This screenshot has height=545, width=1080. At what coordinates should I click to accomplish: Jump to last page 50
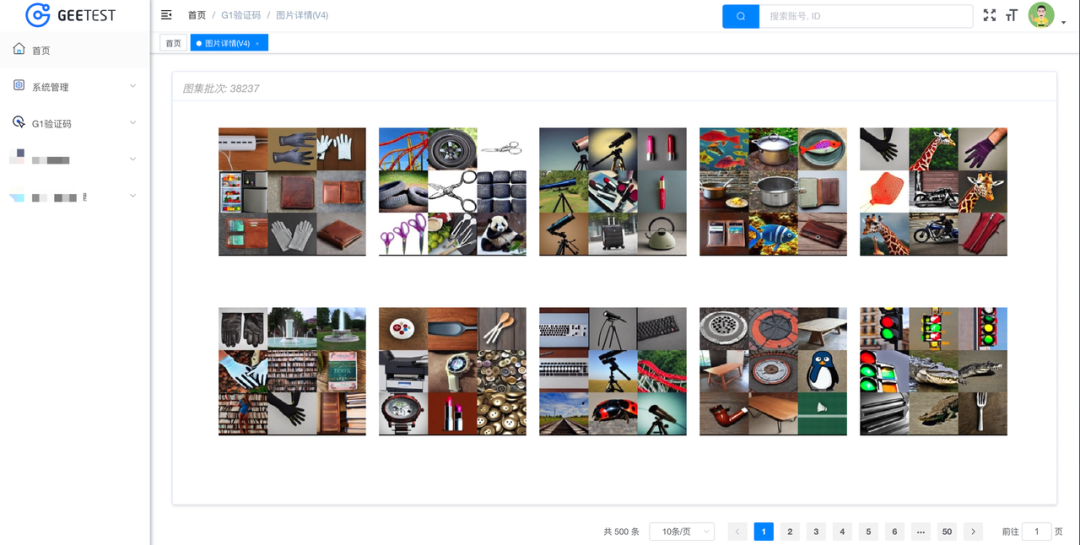pyautogui.click(x=947, y=531)
